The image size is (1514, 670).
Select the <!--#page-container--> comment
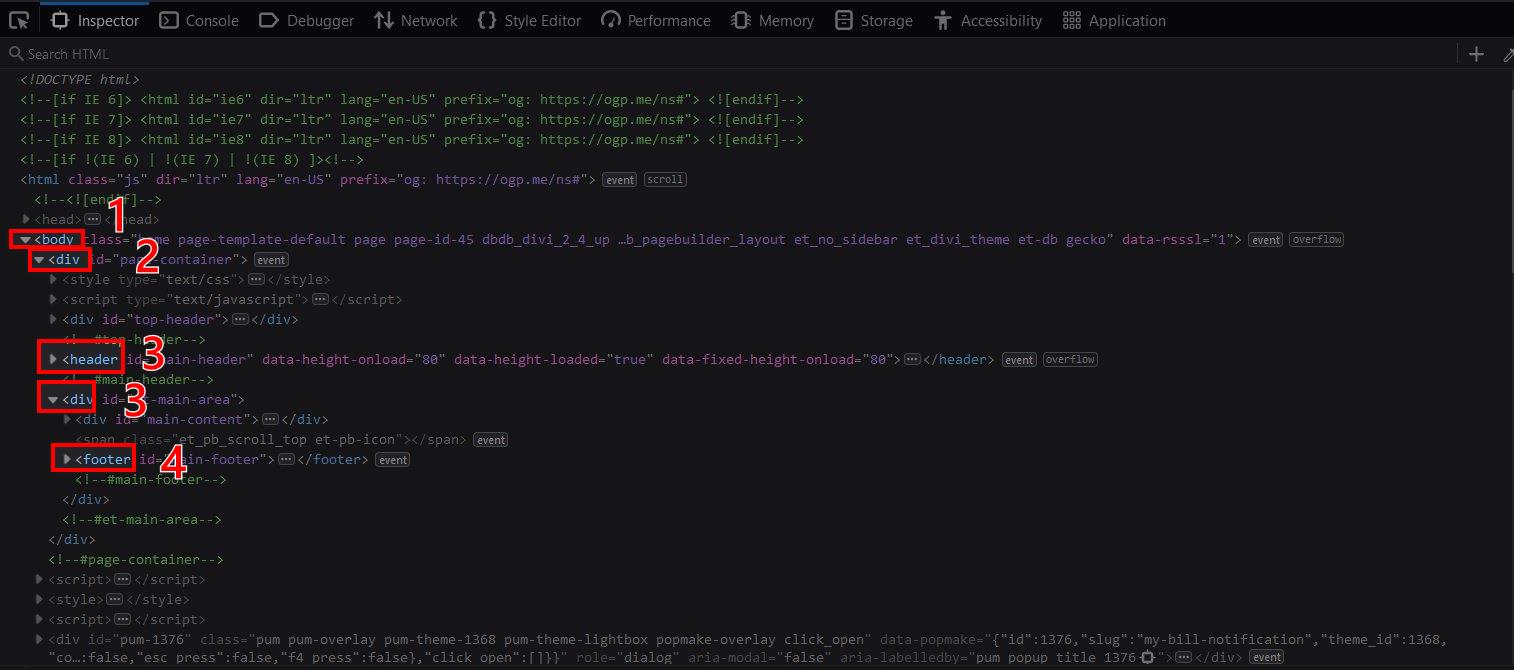coord(136,559)
